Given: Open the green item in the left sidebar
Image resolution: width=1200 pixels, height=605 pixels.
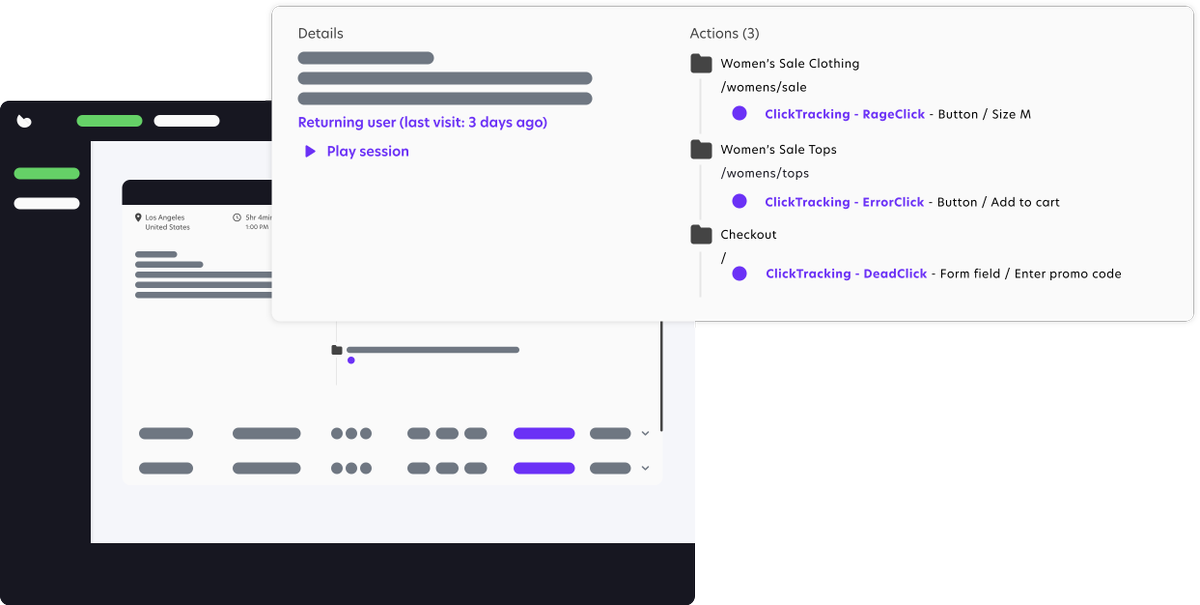Looking at the screenshot, I should click(x=47, y=173).
